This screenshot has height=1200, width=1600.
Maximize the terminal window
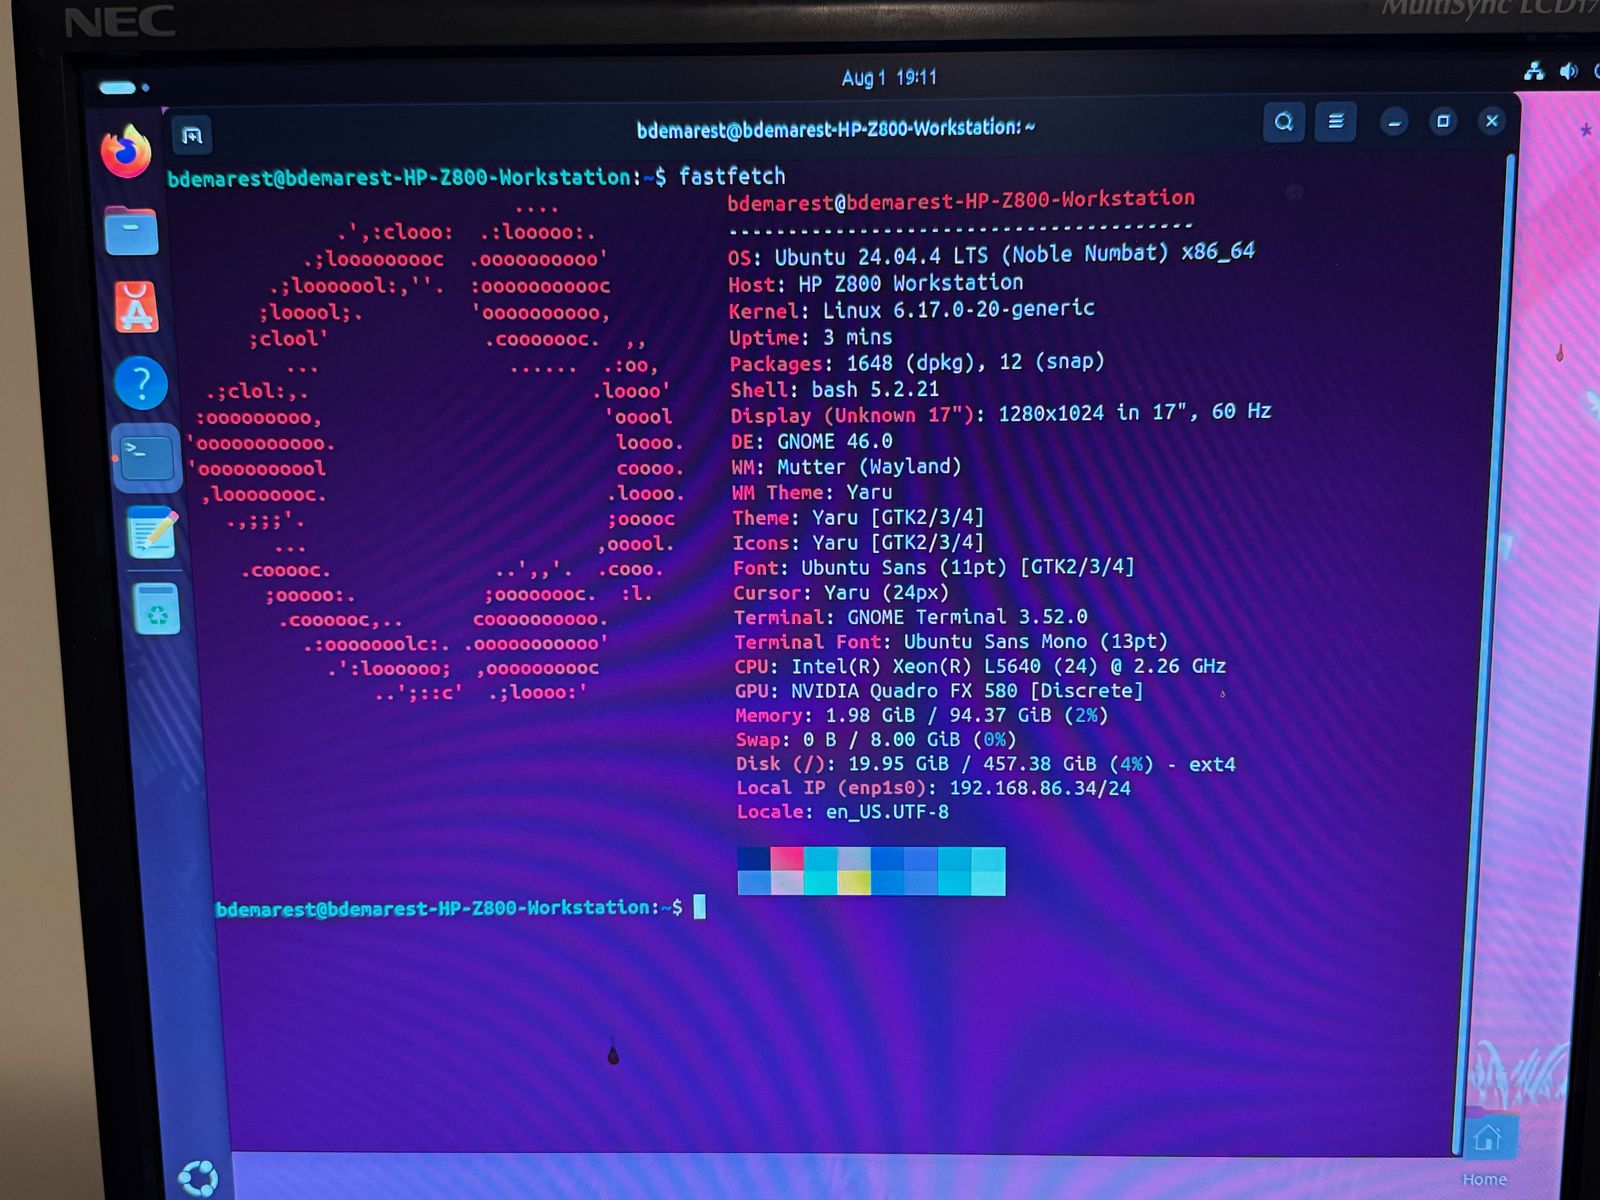(x=1443, y=121)
